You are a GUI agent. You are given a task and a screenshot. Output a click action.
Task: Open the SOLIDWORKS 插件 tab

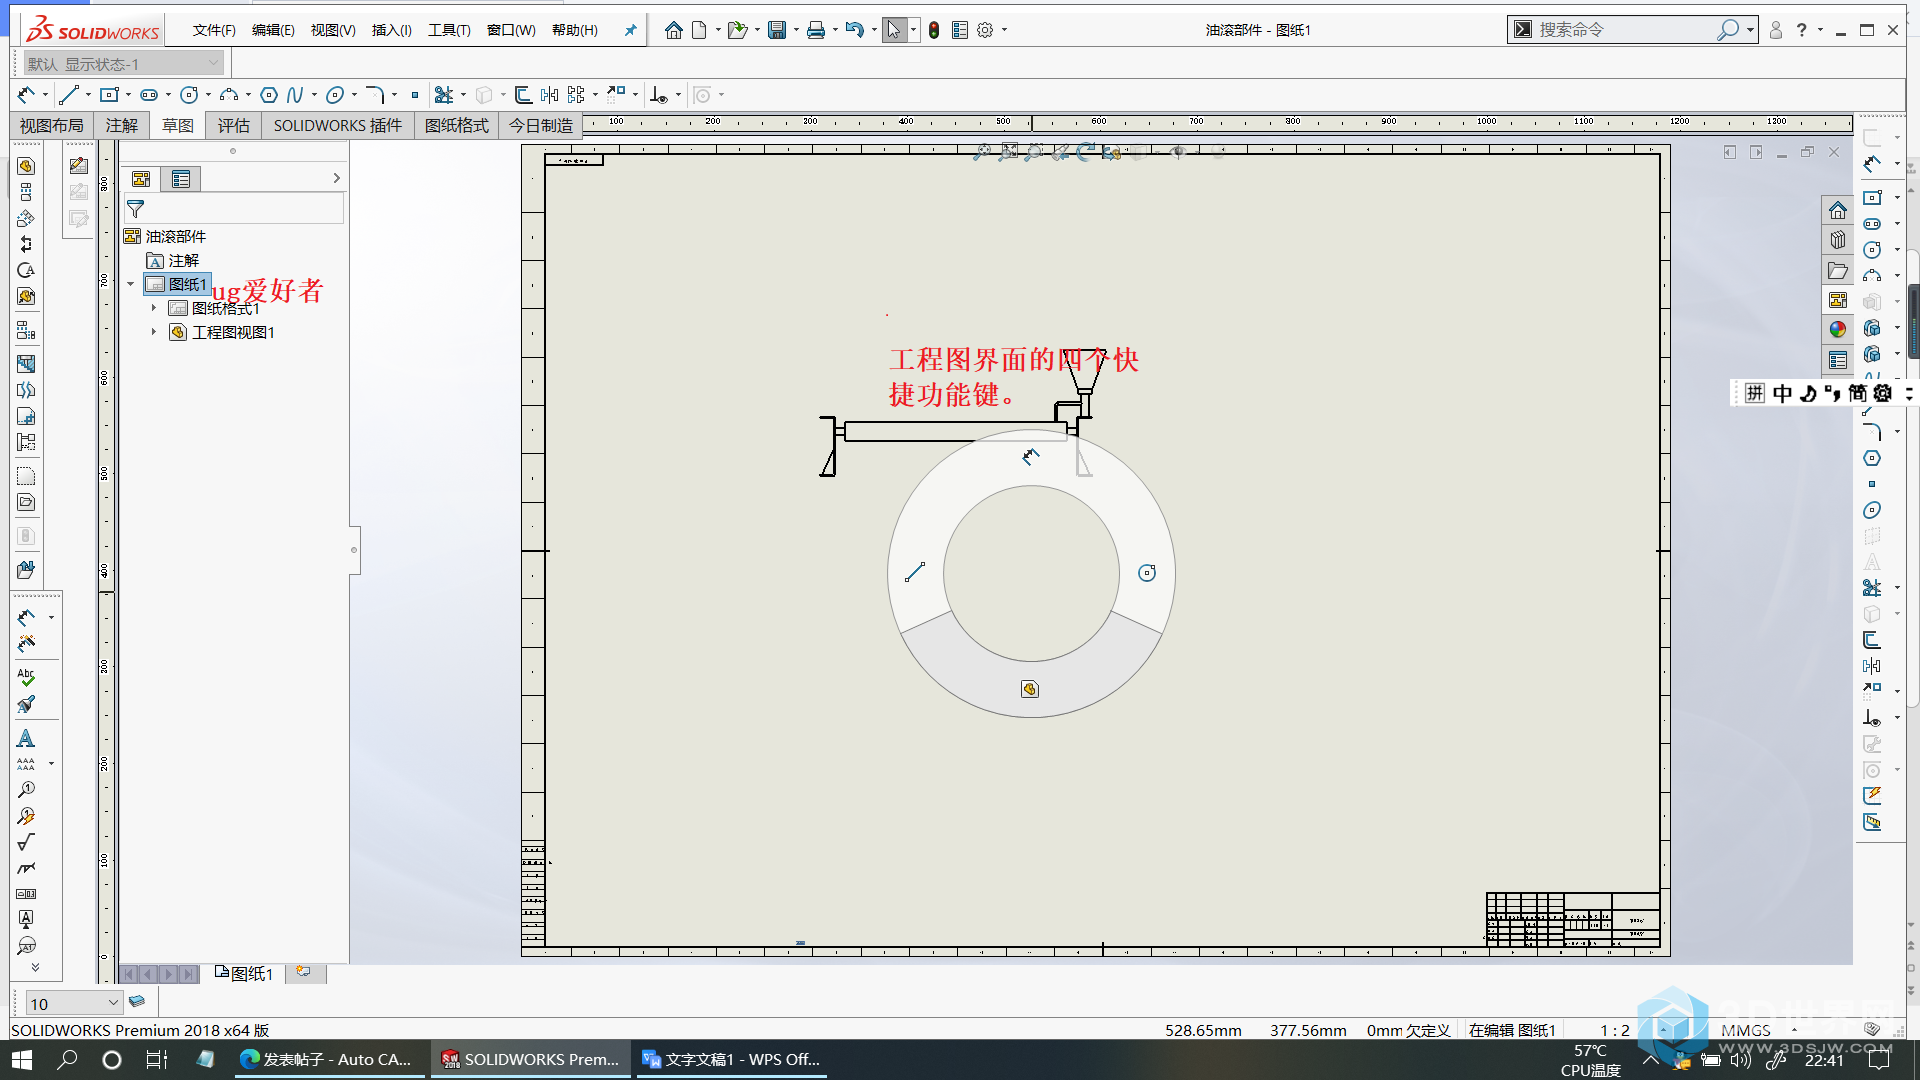337,125
